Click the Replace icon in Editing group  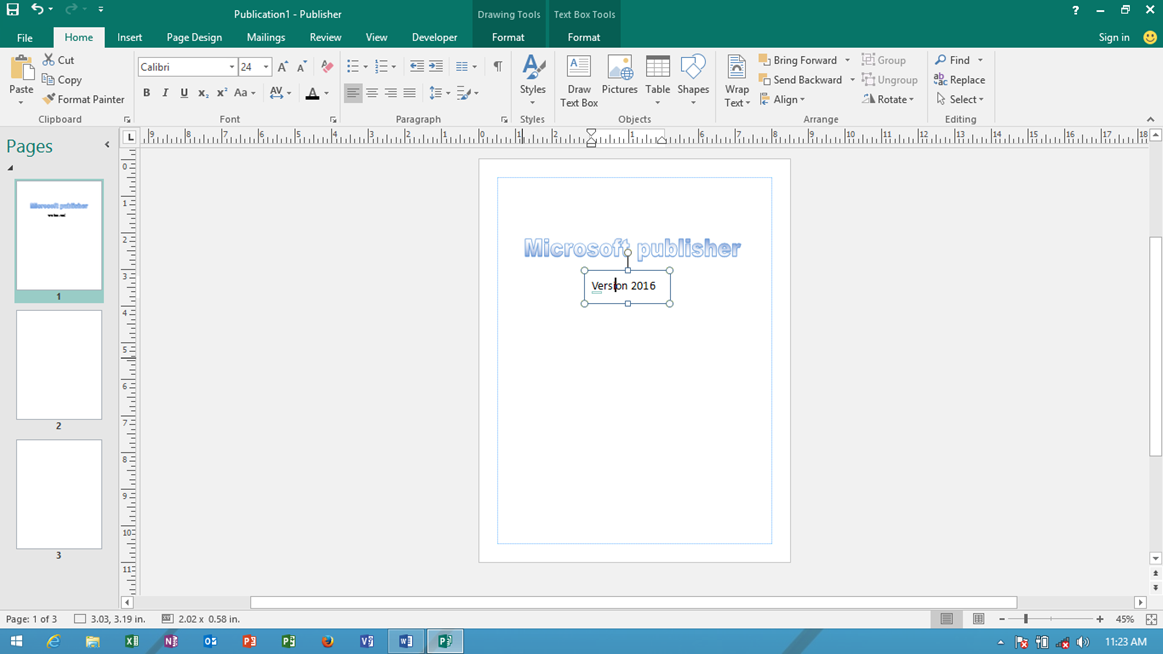tap(959, 79)
